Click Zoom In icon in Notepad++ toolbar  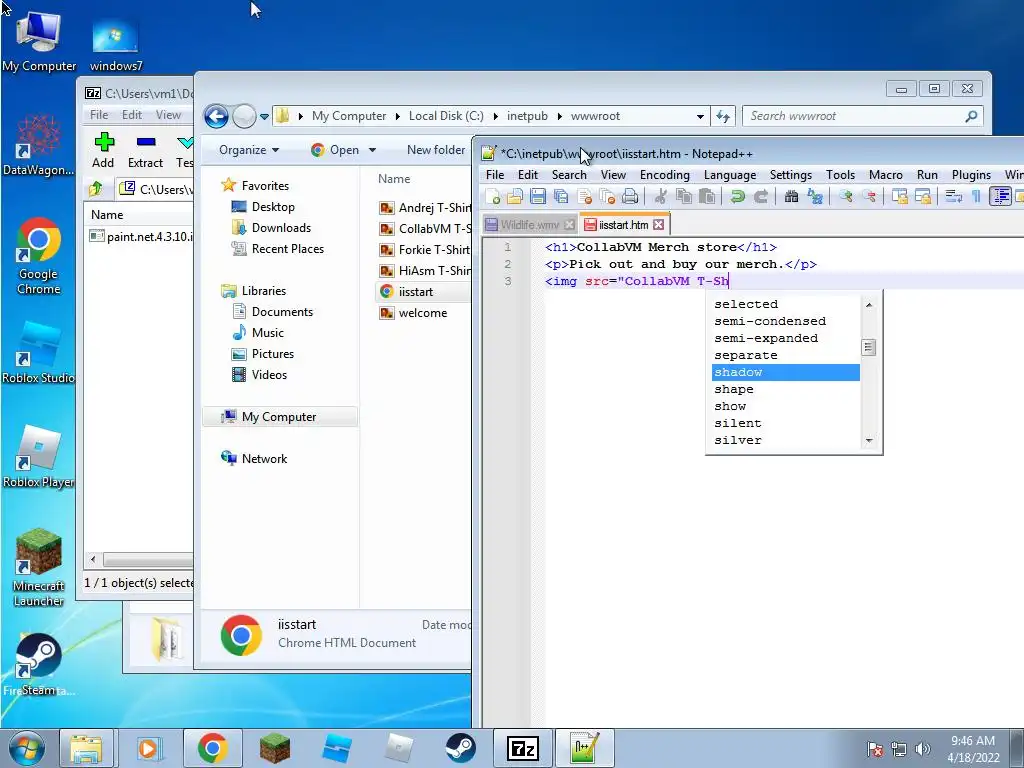[x=846, y=196]
